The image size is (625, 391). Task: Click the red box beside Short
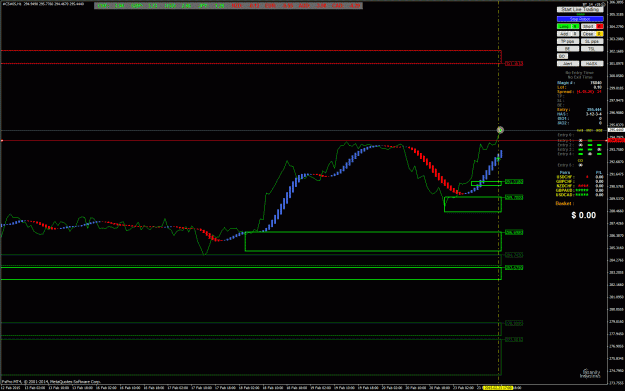pos(599,26)
